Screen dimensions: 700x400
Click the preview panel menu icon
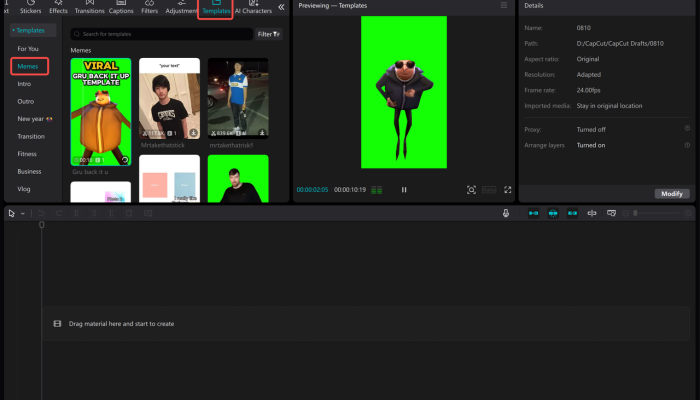(x=504, y=5)
